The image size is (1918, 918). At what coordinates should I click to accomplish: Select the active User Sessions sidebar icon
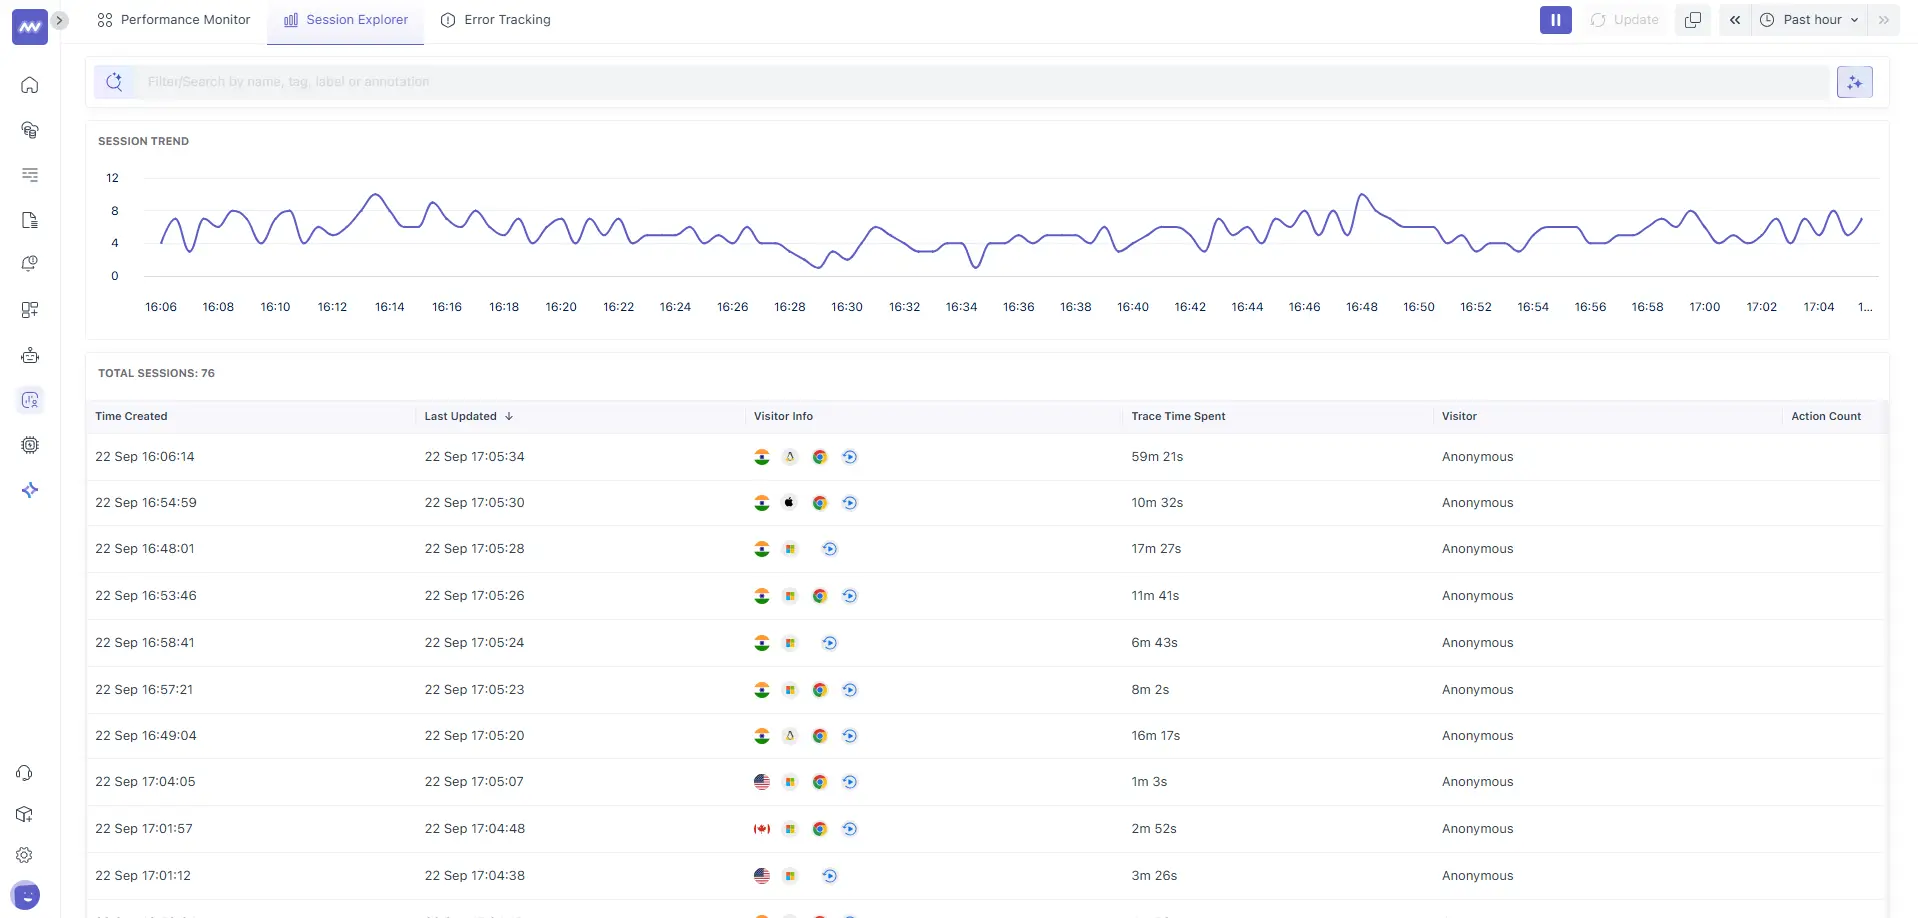30,400
